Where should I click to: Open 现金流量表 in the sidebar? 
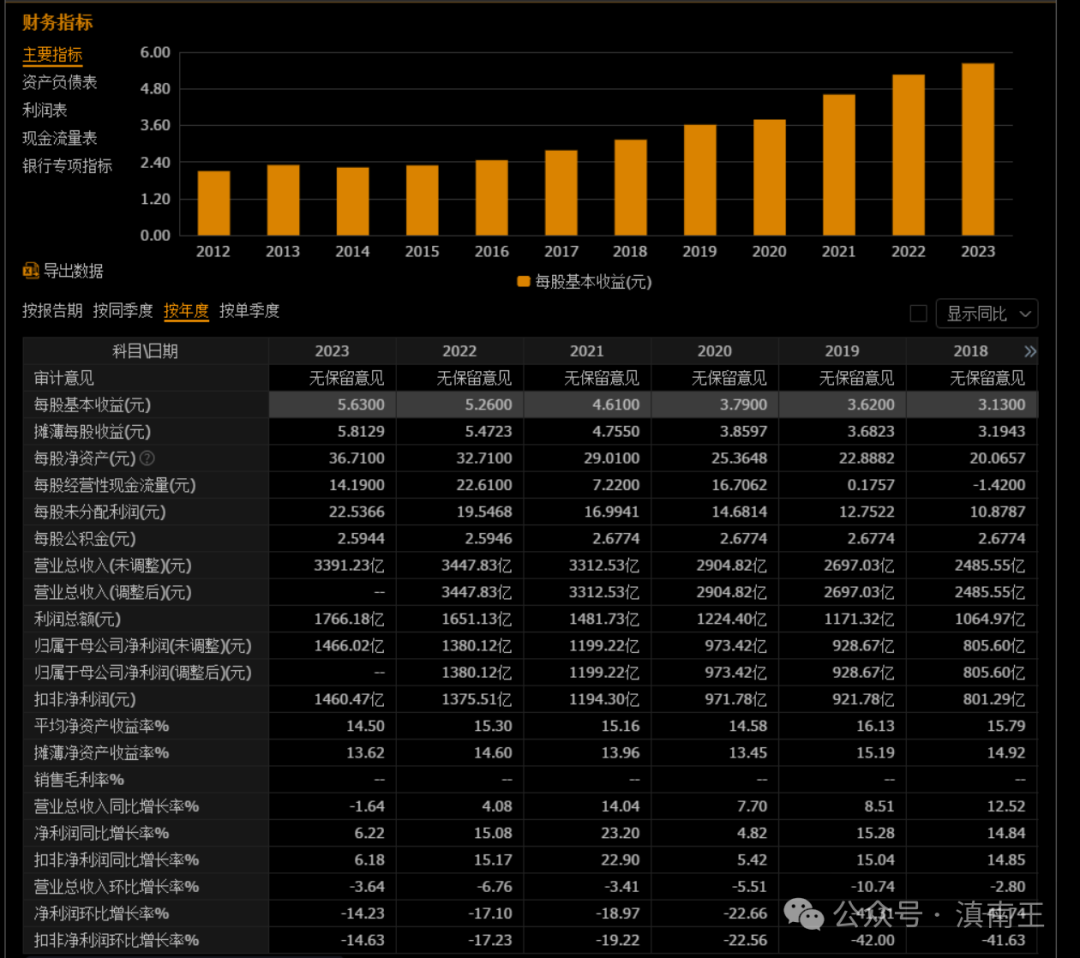click(x=60, y=138)
